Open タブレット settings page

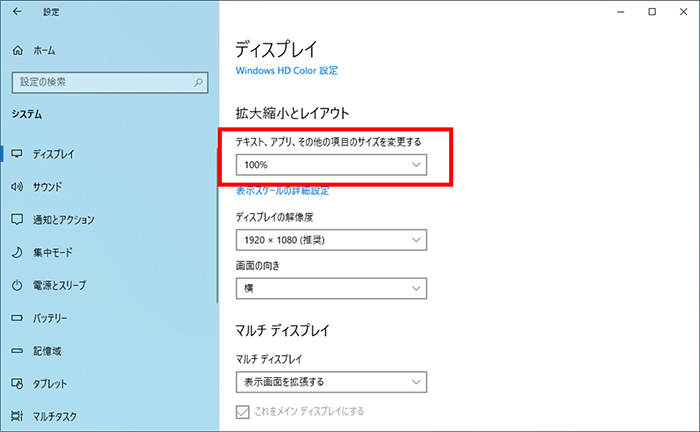(x=52, y=384)
